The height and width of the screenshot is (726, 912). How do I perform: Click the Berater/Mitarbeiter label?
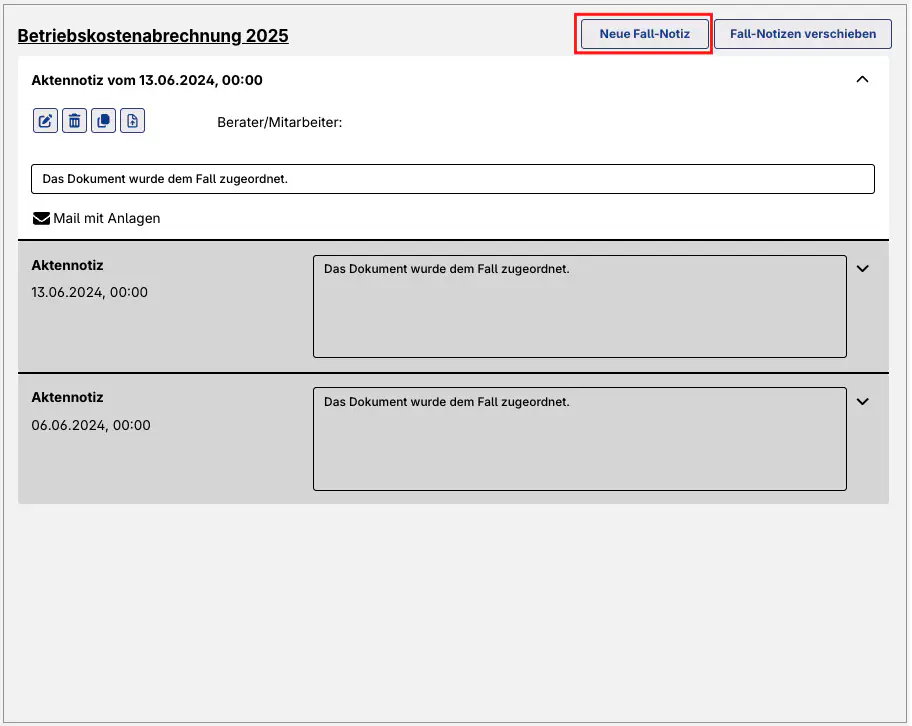(x=279, y=122)
